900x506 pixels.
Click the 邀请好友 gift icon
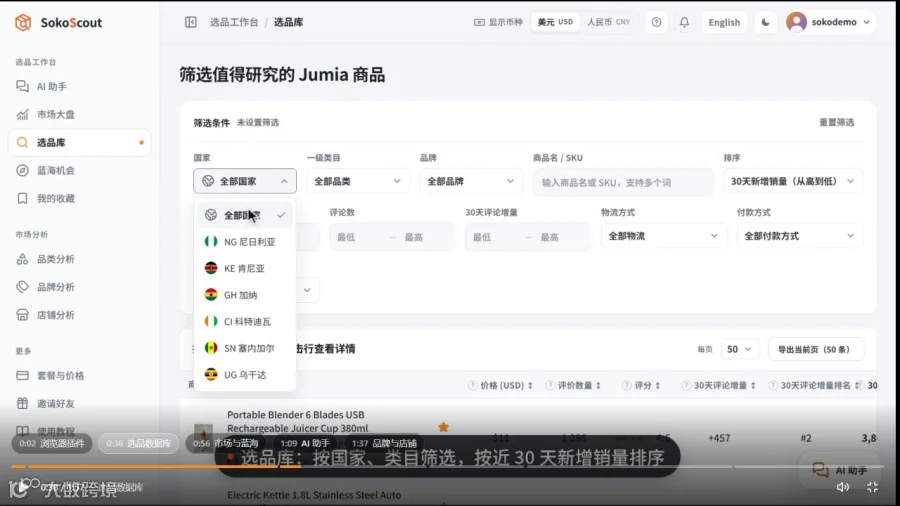coord(22,403)
